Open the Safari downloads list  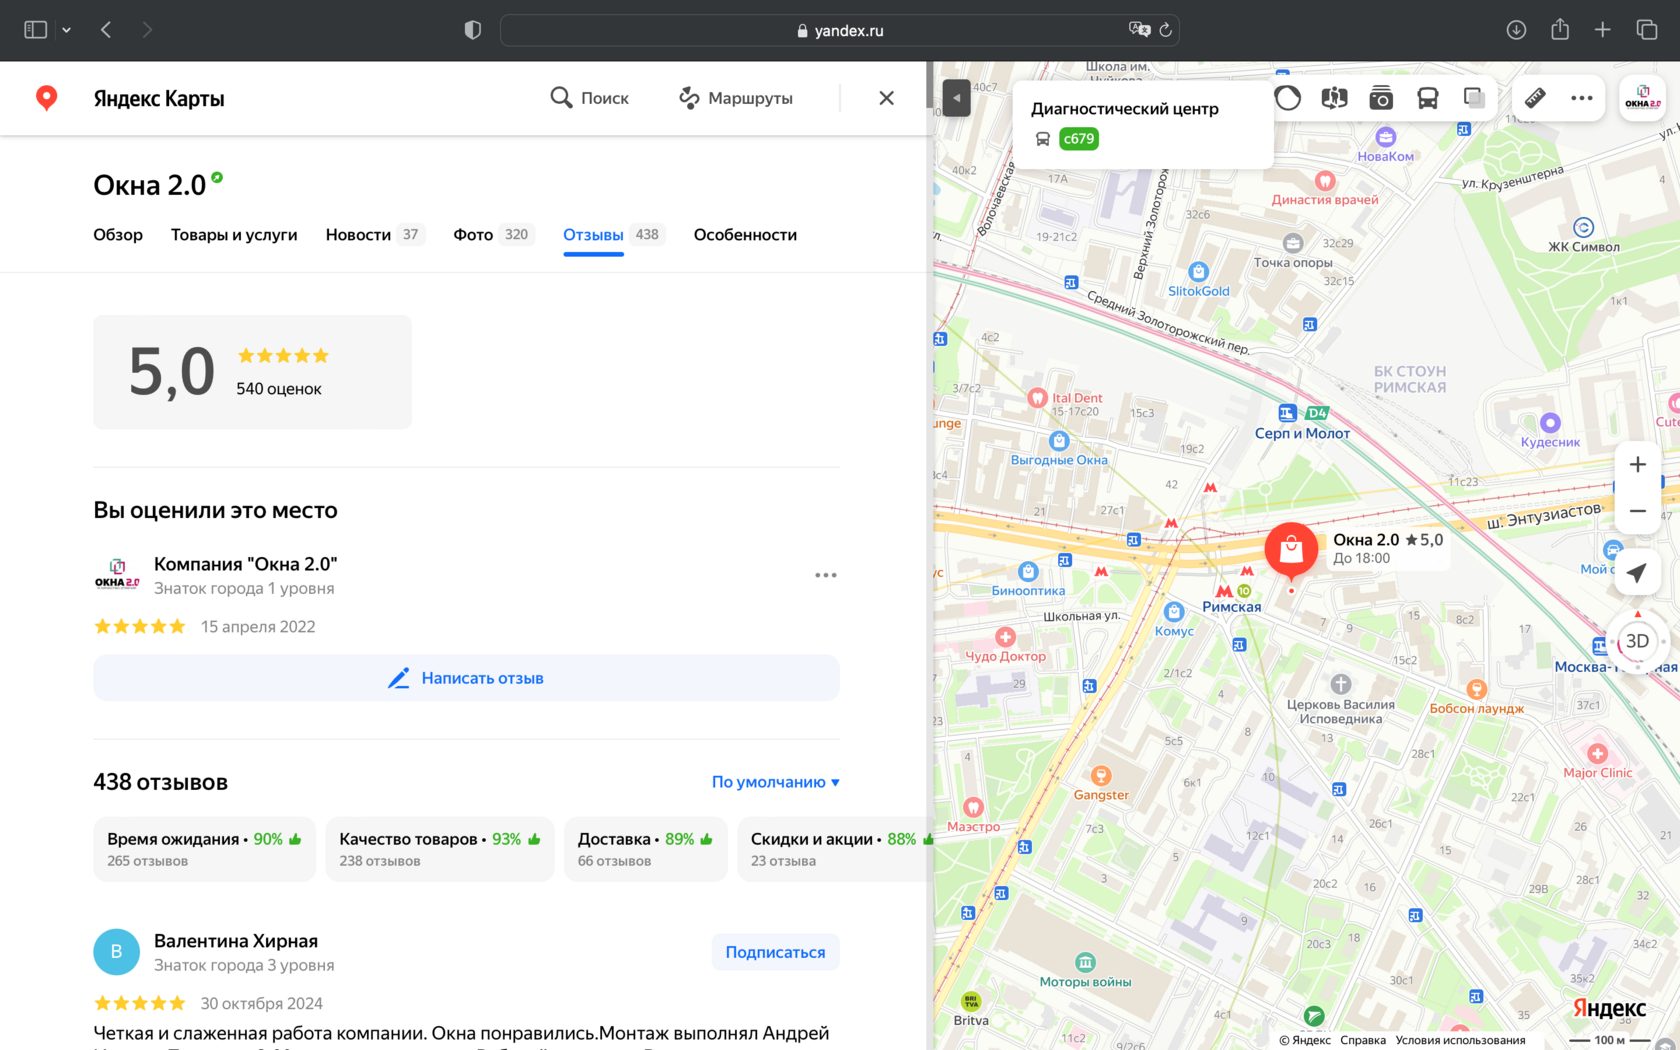tap(1516, 30)
